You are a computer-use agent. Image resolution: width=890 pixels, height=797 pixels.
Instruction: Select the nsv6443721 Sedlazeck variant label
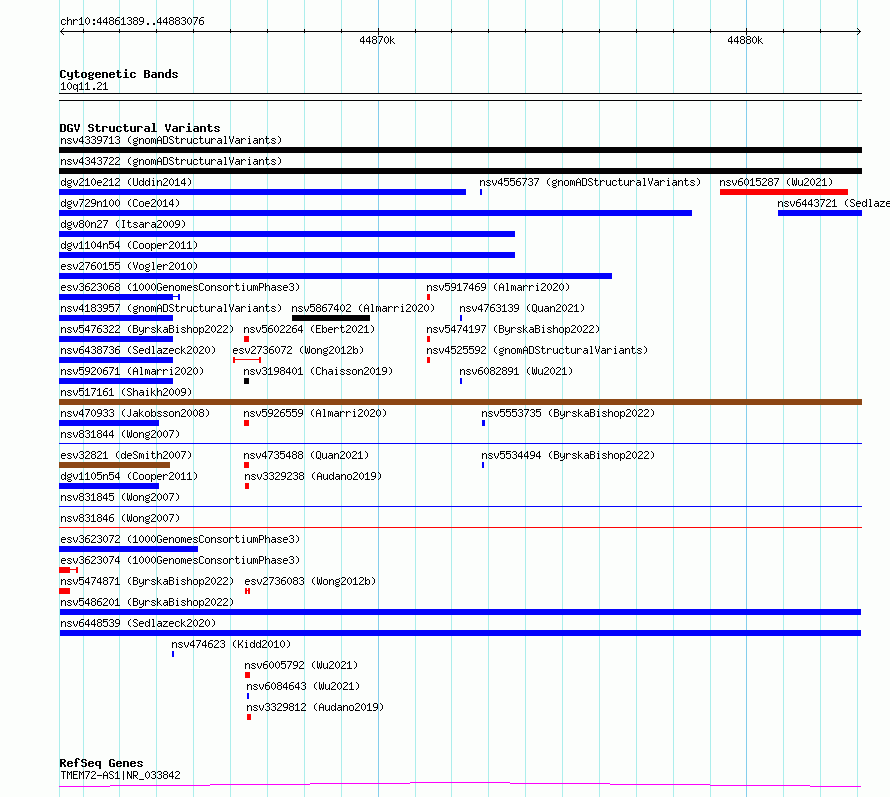click(x=833, y=203)
